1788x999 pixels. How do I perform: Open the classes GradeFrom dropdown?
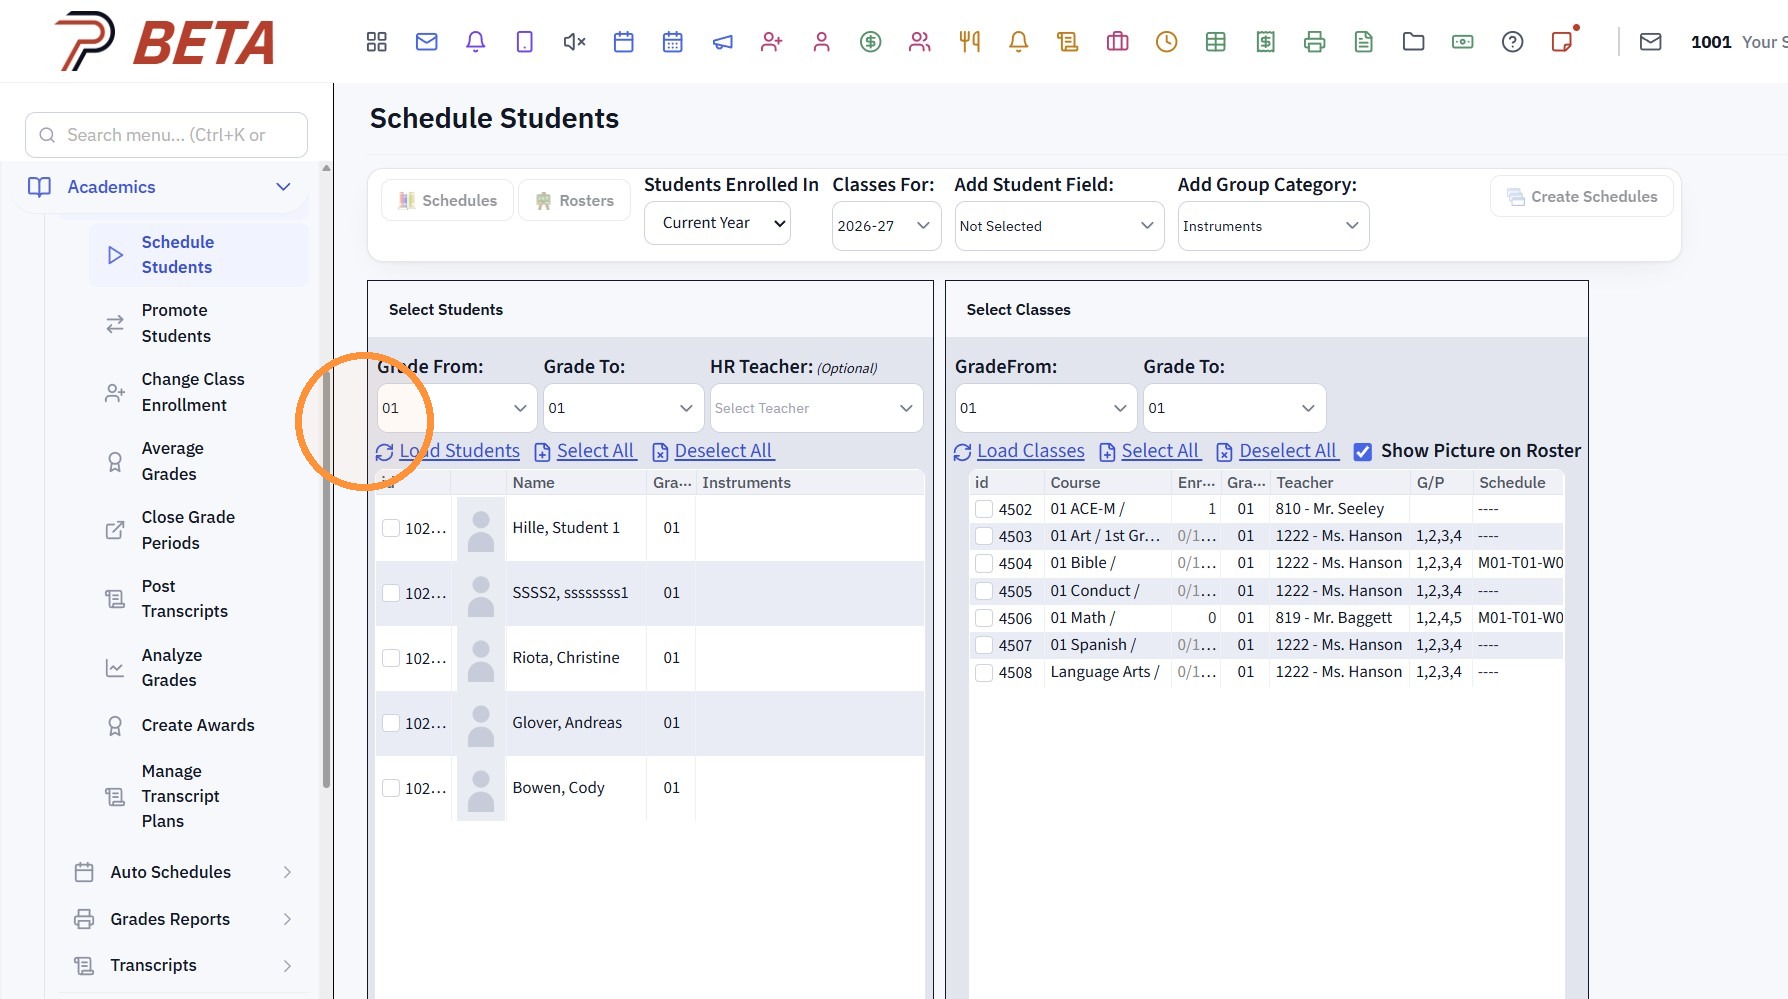click(1045, 408)
